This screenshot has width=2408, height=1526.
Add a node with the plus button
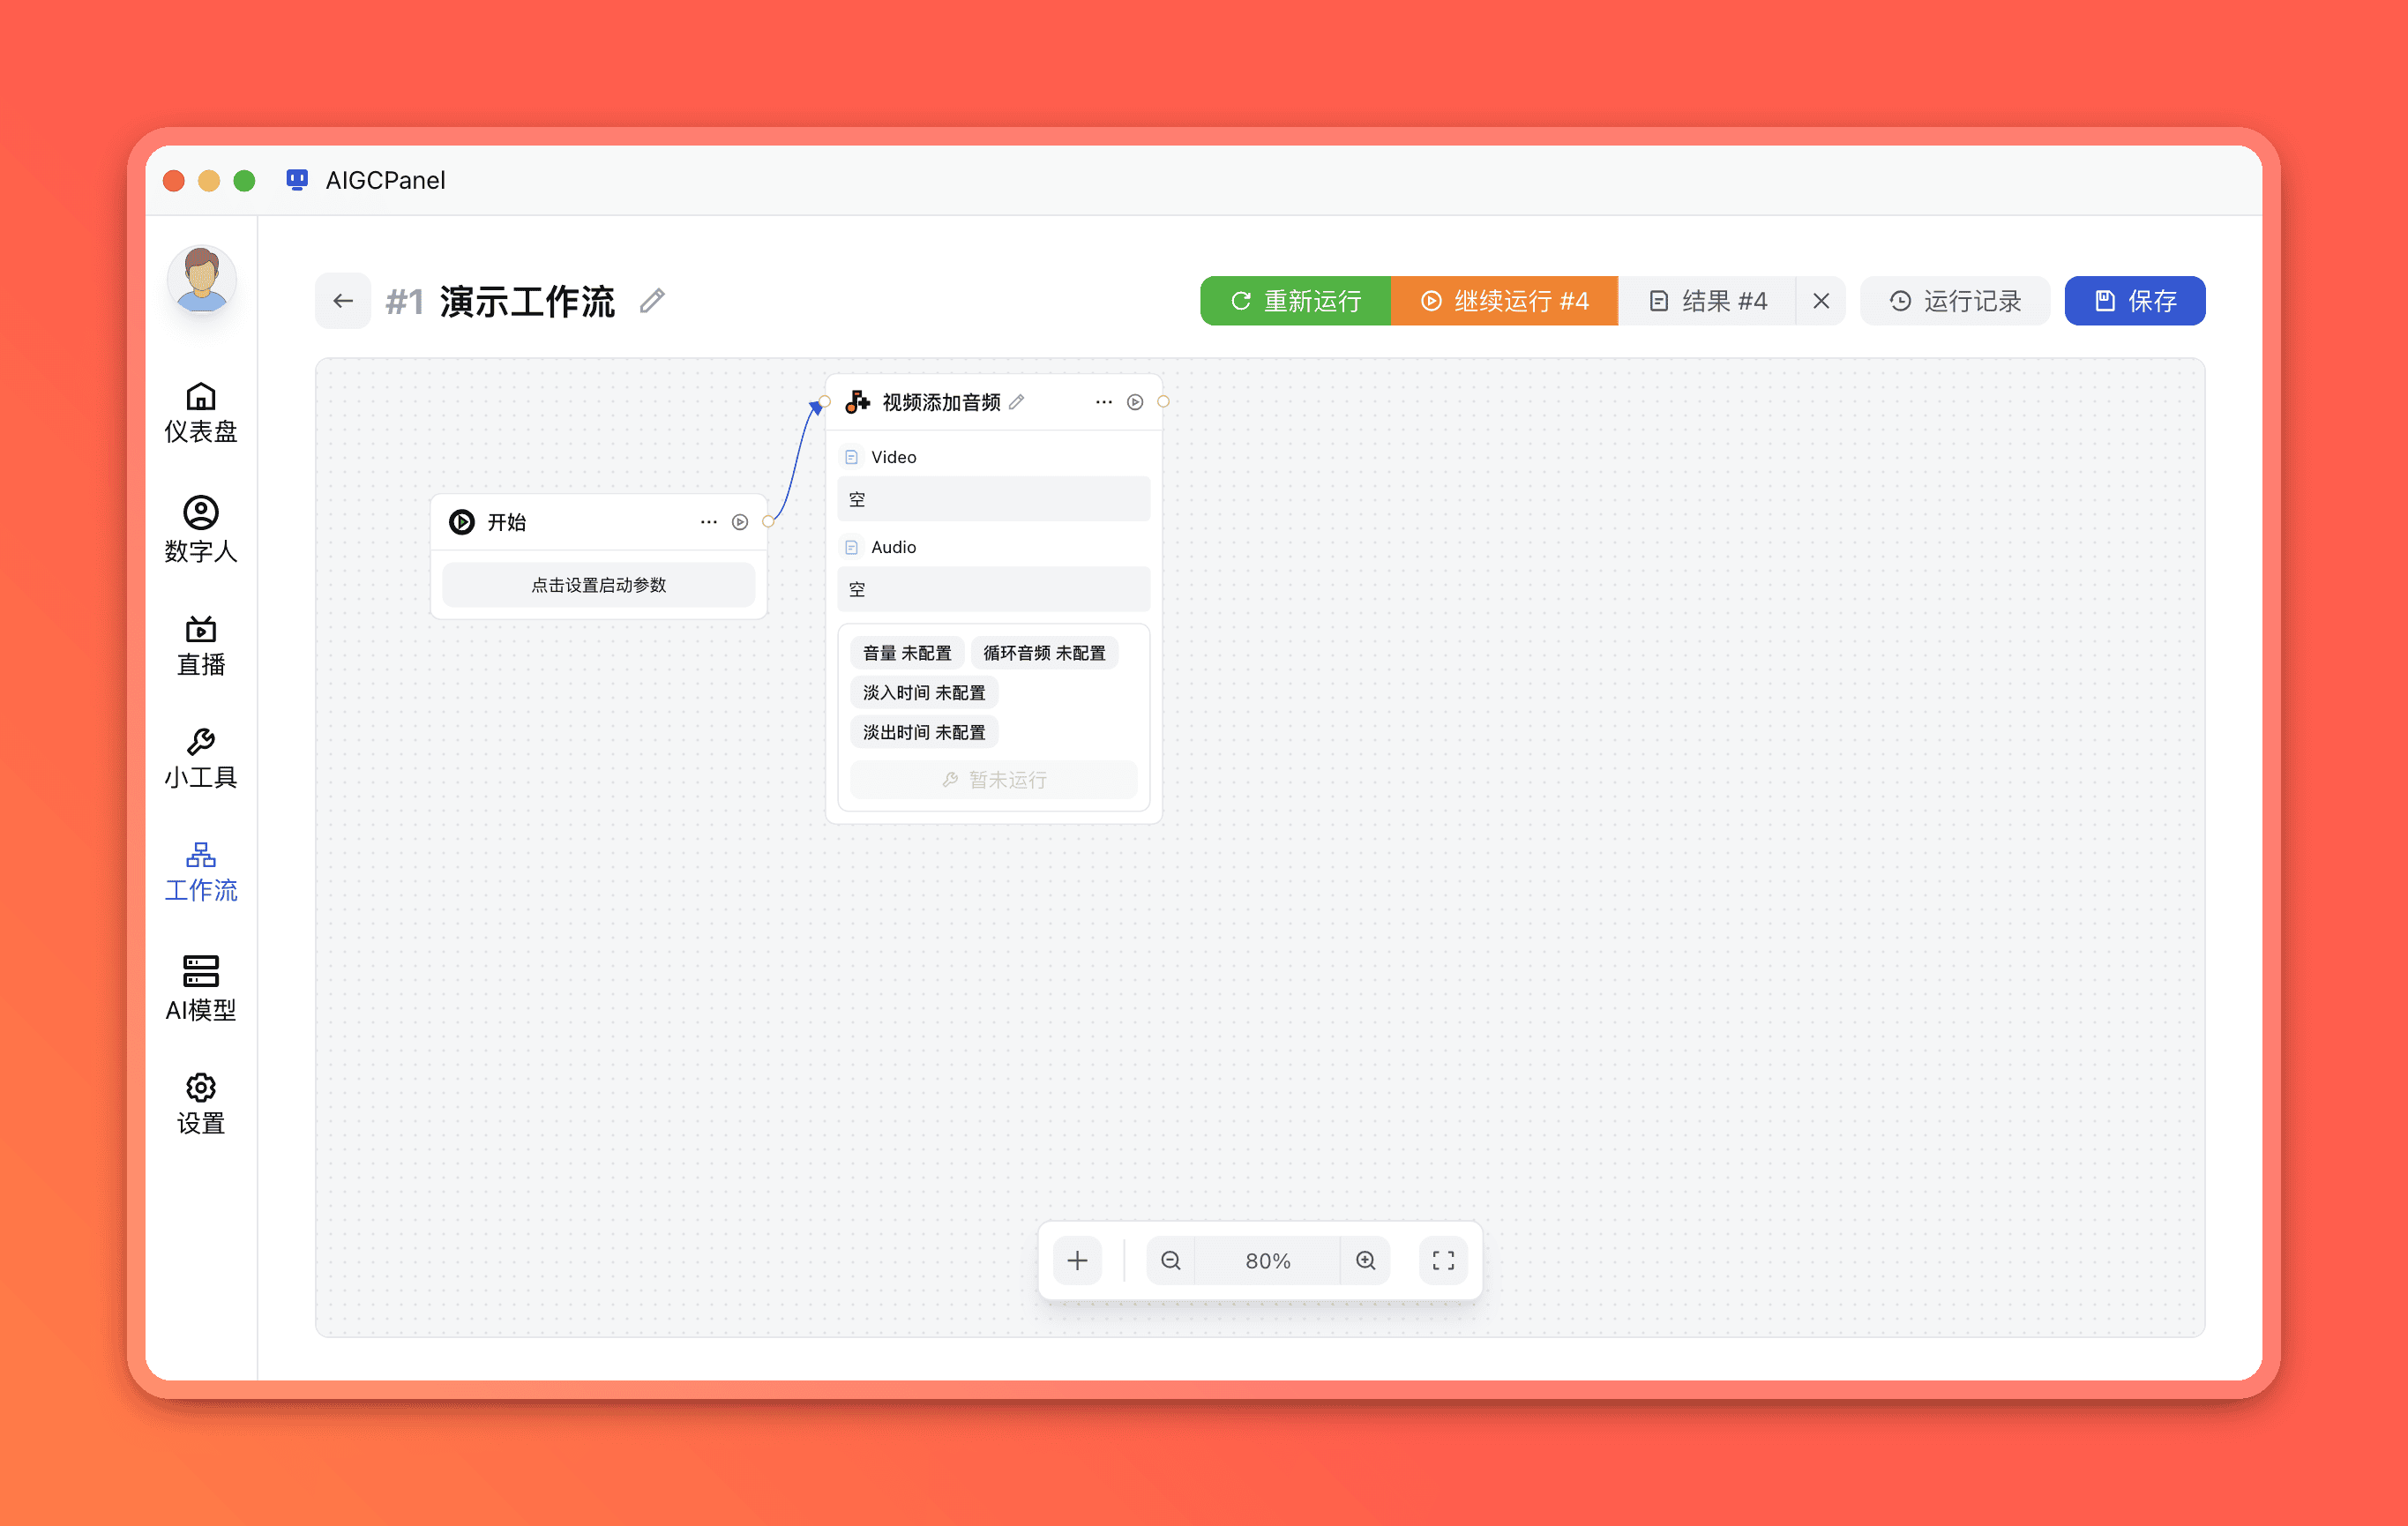click(x=1077, y=1261)
